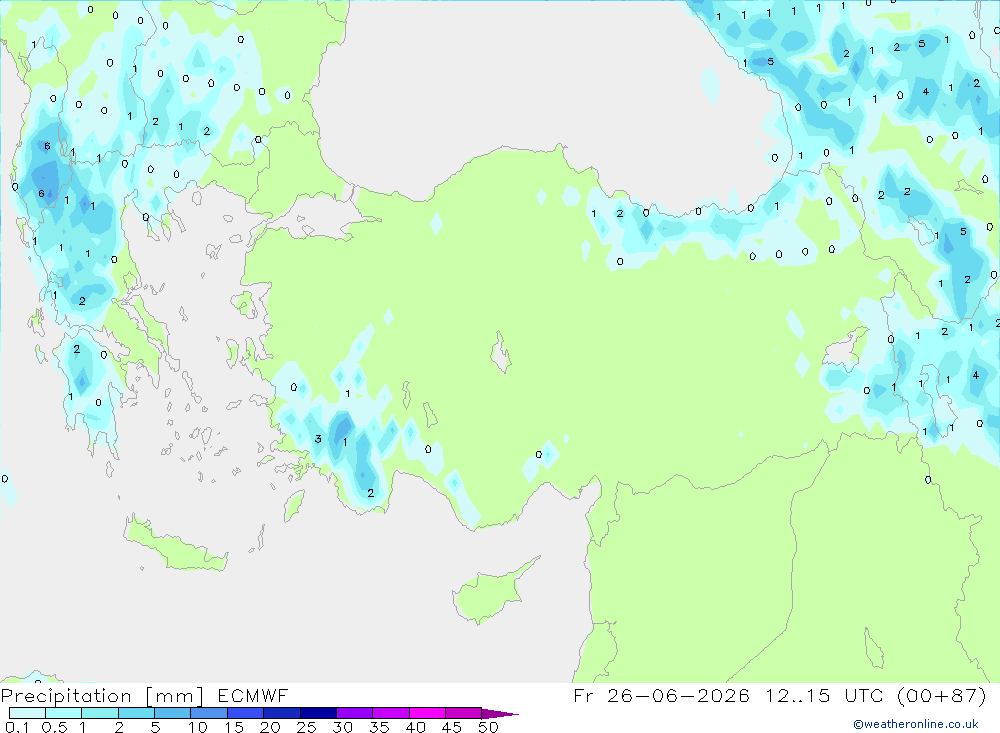Pick the 15–20 mm legend swatch

[246, 713]
